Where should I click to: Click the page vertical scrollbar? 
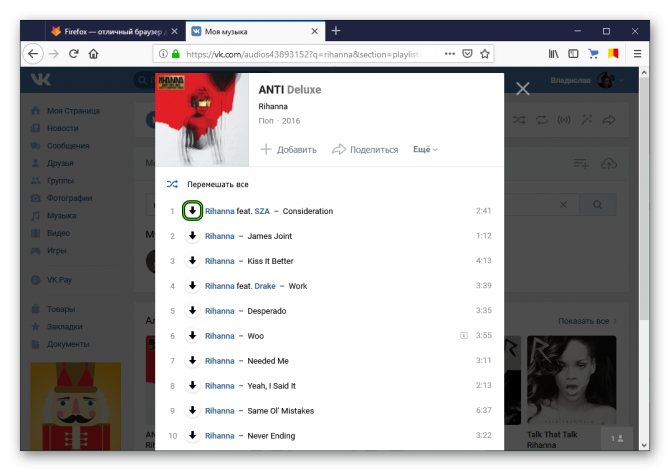point(644,197)
